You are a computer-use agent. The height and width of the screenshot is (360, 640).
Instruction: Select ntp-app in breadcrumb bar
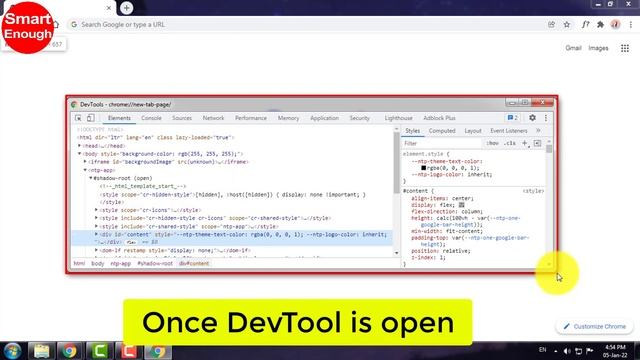coord(120,263)
